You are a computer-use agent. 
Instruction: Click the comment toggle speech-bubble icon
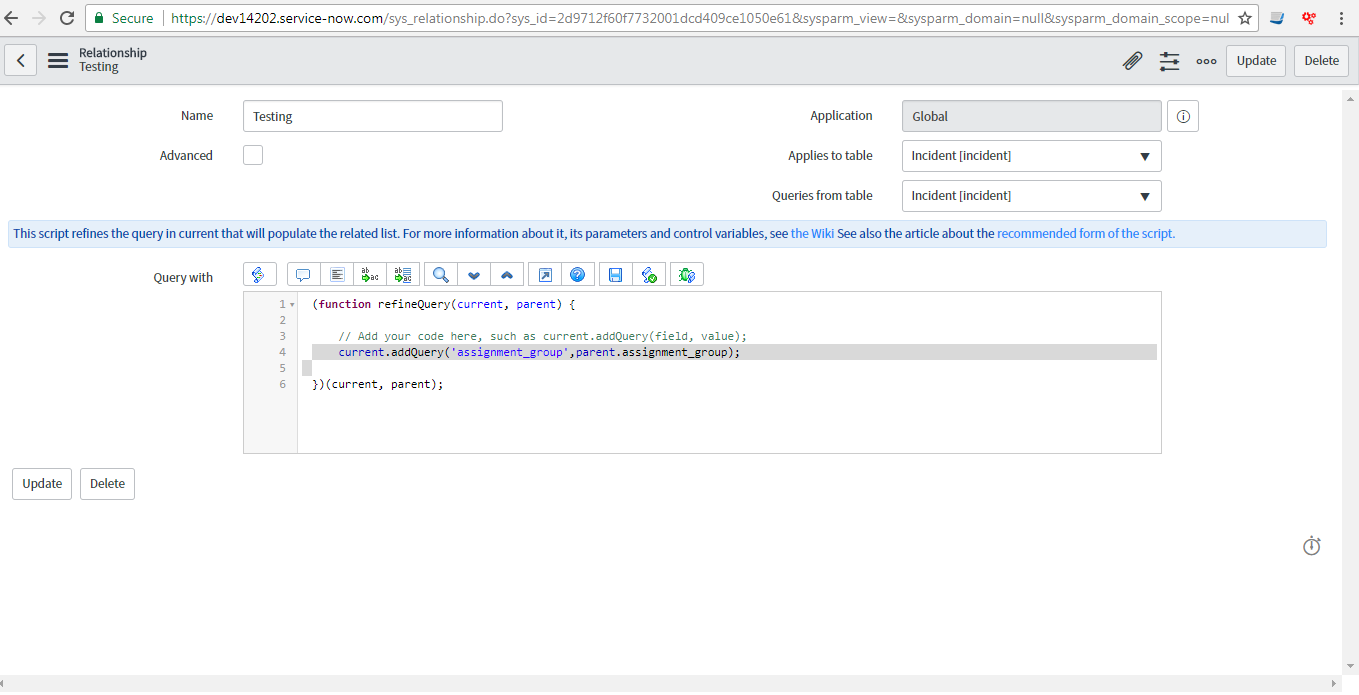[x=303, y=275]
